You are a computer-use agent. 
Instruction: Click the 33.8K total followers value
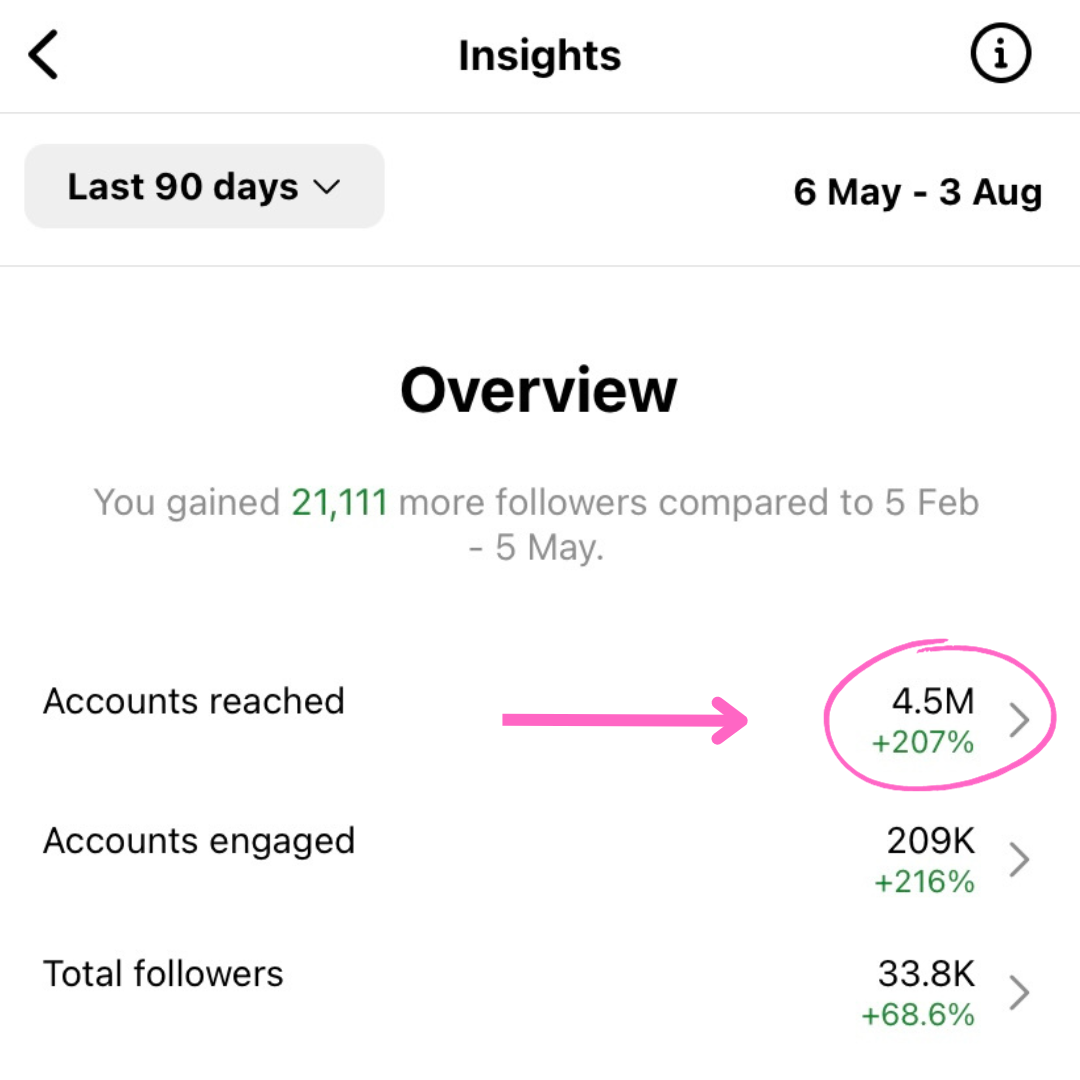pos(926,973)
